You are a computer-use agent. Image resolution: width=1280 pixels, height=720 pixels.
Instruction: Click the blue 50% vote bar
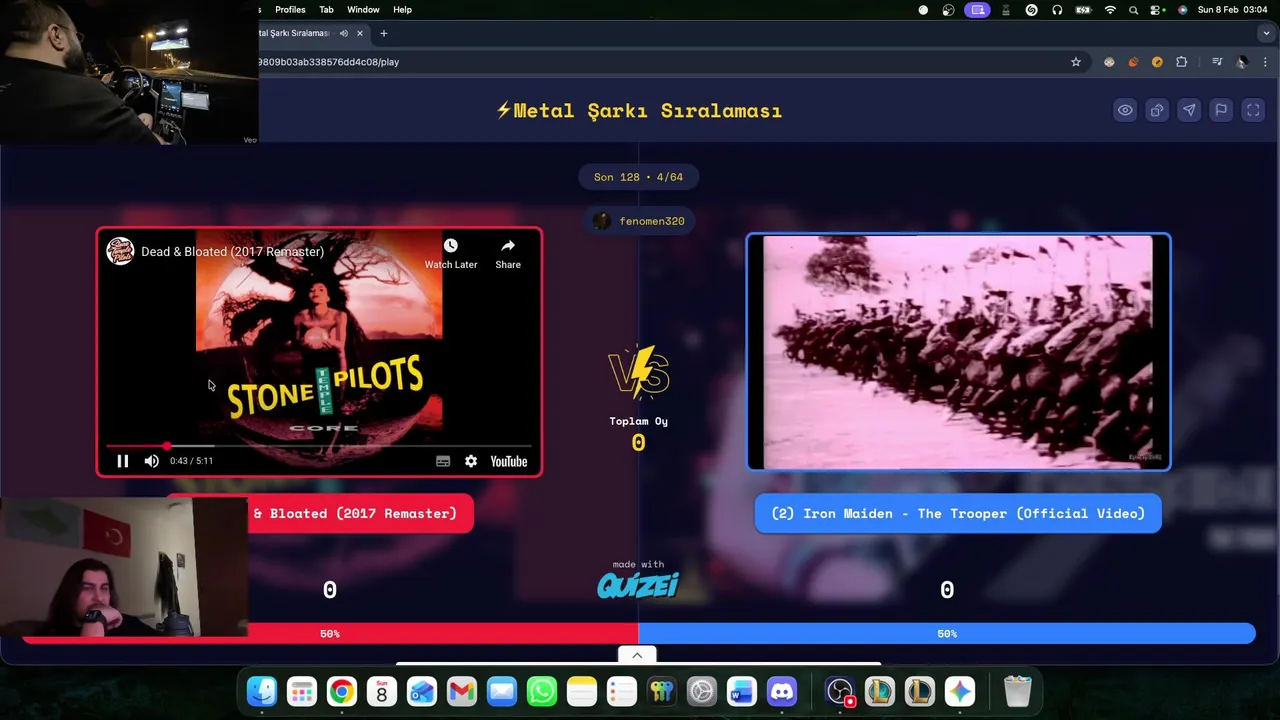point(947,633)
